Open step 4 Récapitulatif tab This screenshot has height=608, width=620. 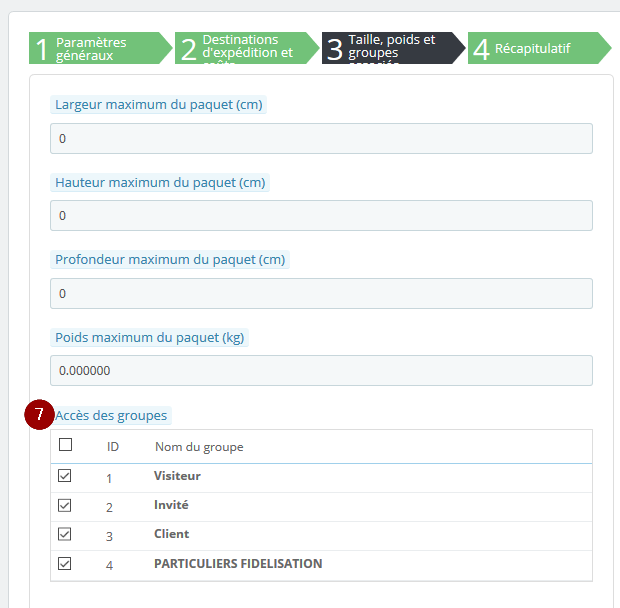(539, 48)
